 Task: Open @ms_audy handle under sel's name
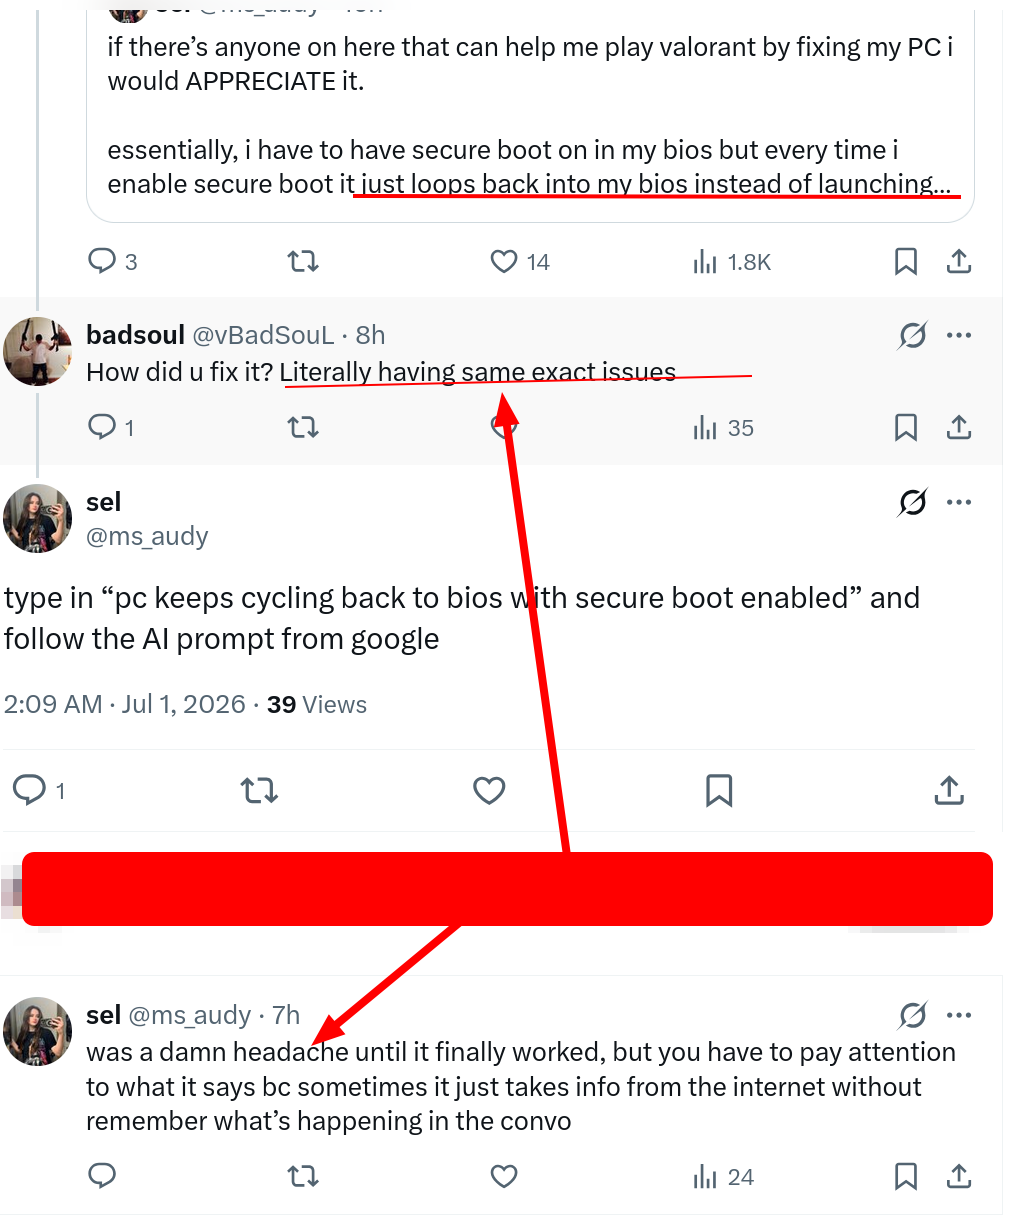(147, 537)
